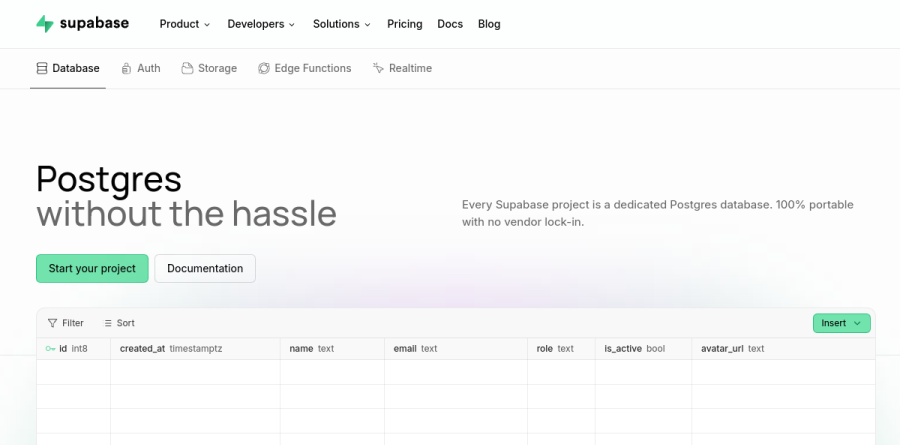
Task: Click the Sort lines icon
Action: coord(108,323)
